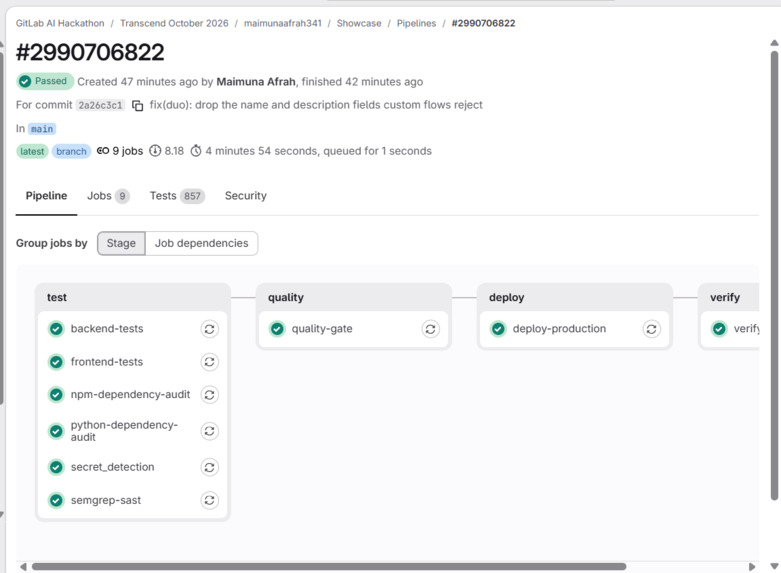The height and width of the screenshot is (573, 781).
Task: Open the Jobs tab
Action: (109, 196)
